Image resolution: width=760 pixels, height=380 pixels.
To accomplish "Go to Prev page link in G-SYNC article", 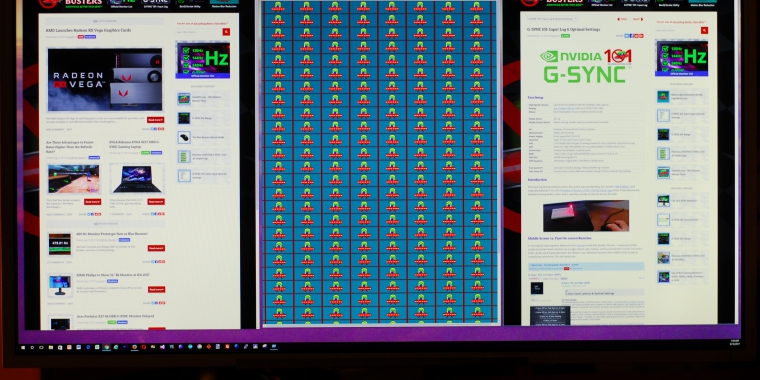I will coord(622,19).
